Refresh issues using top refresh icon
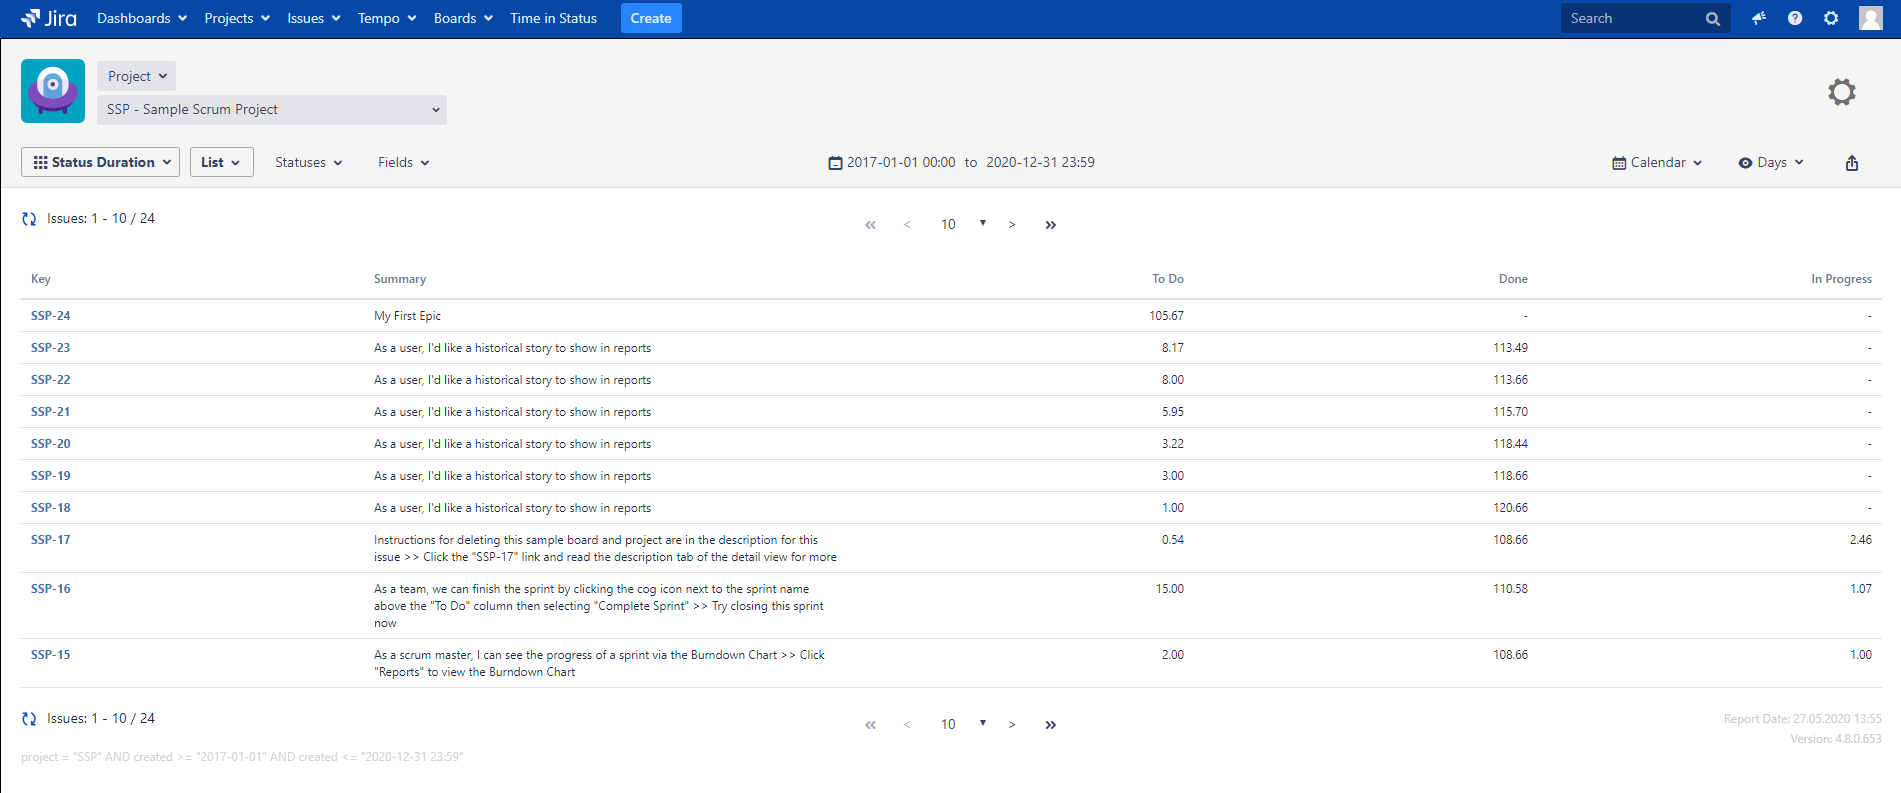The image size is (1901, 793). coord(29,219)
